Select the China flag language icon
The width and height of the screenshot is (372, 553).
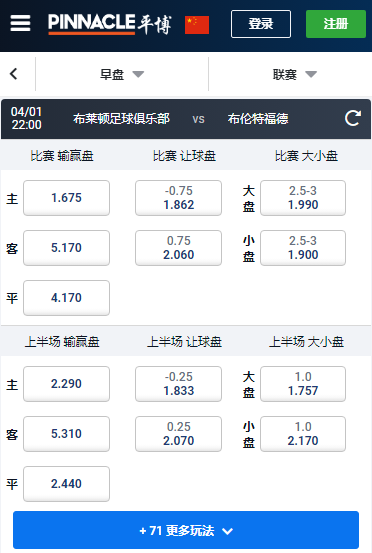point(197,25)
